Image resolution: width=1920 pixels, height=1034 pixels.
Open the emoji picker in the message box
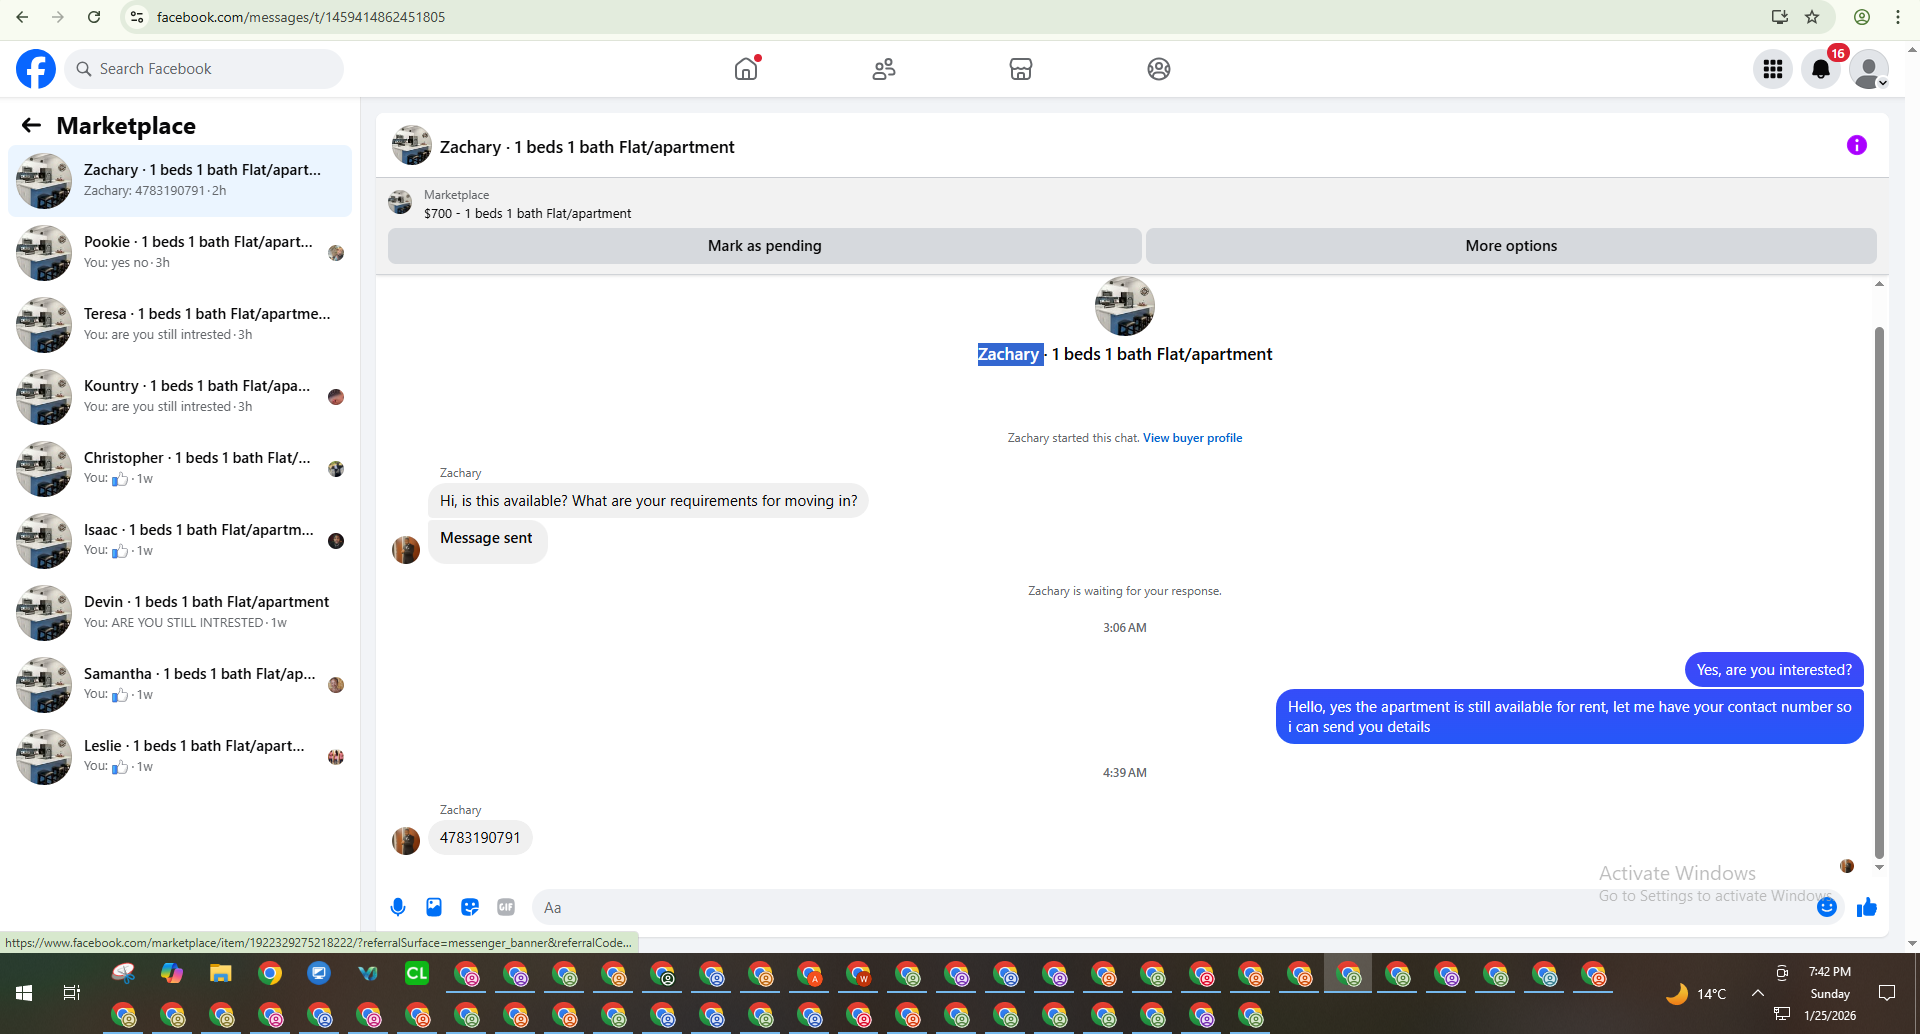1827,907
